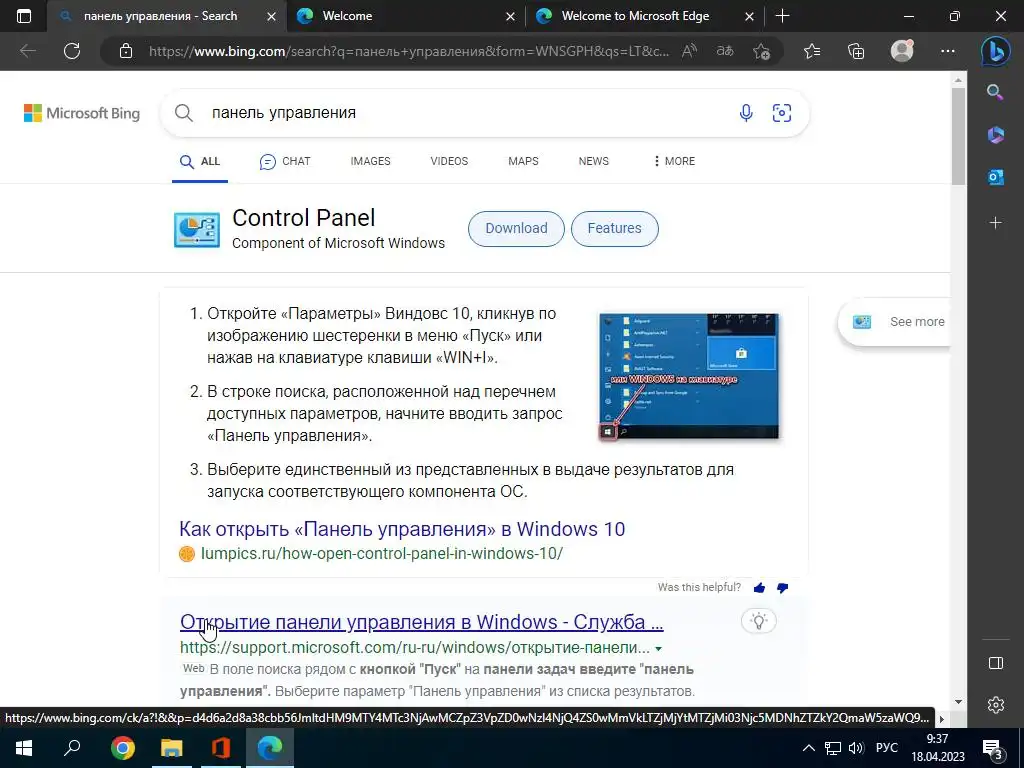Screen dimensions: 1024x768
Task: Select the ALL results tab
Action: 200,161
